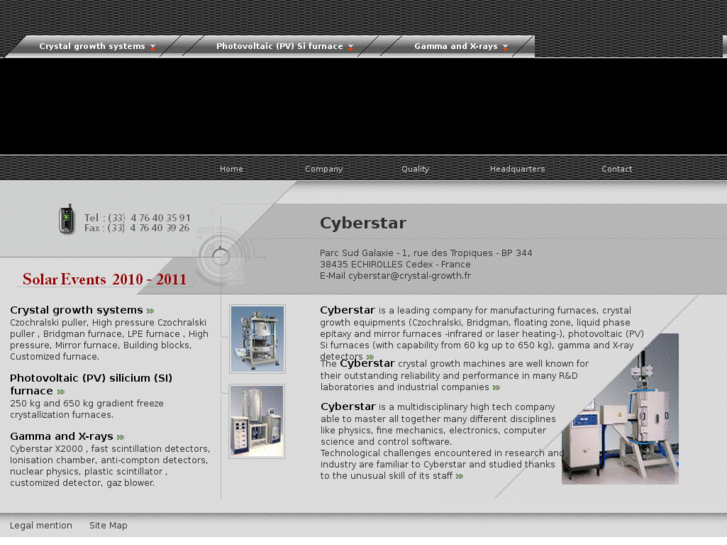The height and width of the screenshot is (545, 727).
Task: Open the photovoltaic furnace thumbnail
Action: click(x=257, y=421)
